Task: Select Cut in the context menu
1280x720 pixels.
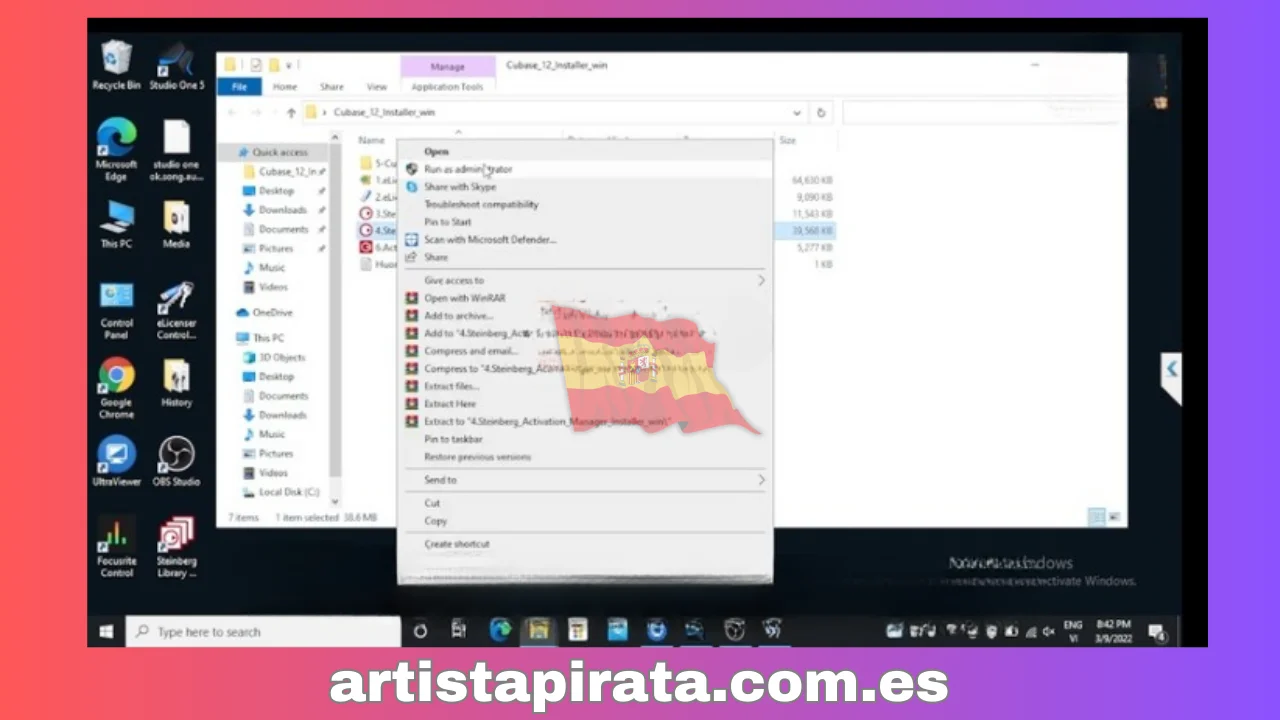Action: coord(585,503)
